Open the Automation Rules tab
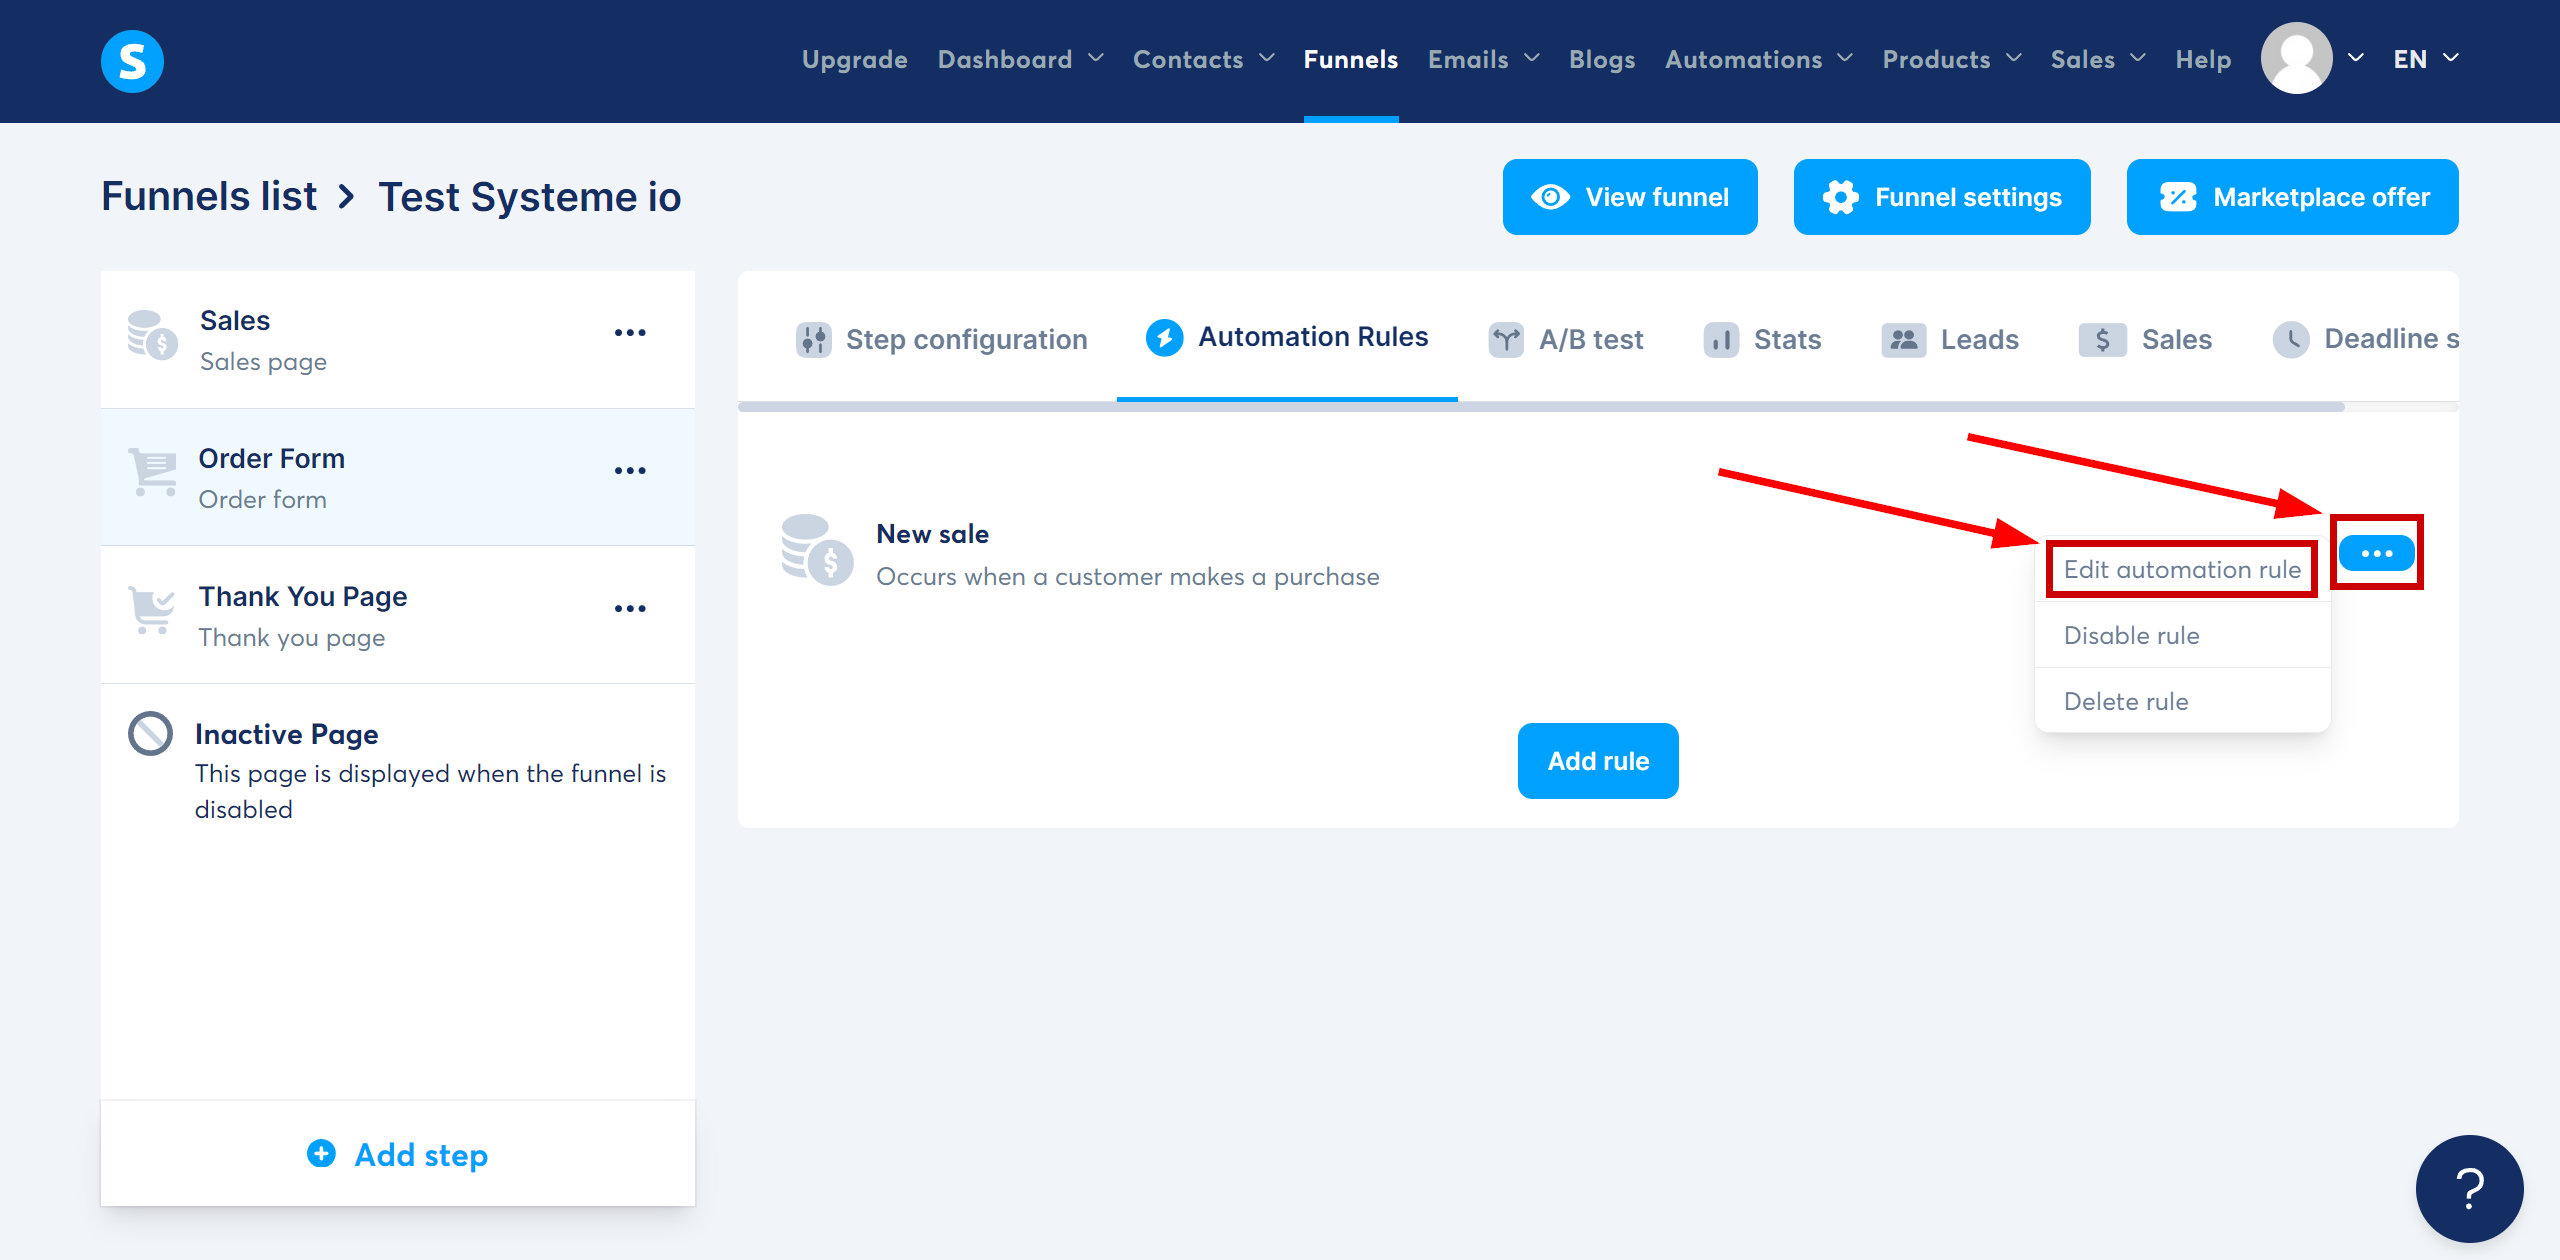Viewport: 2560px width, 1260px height. coord(1287,338)
